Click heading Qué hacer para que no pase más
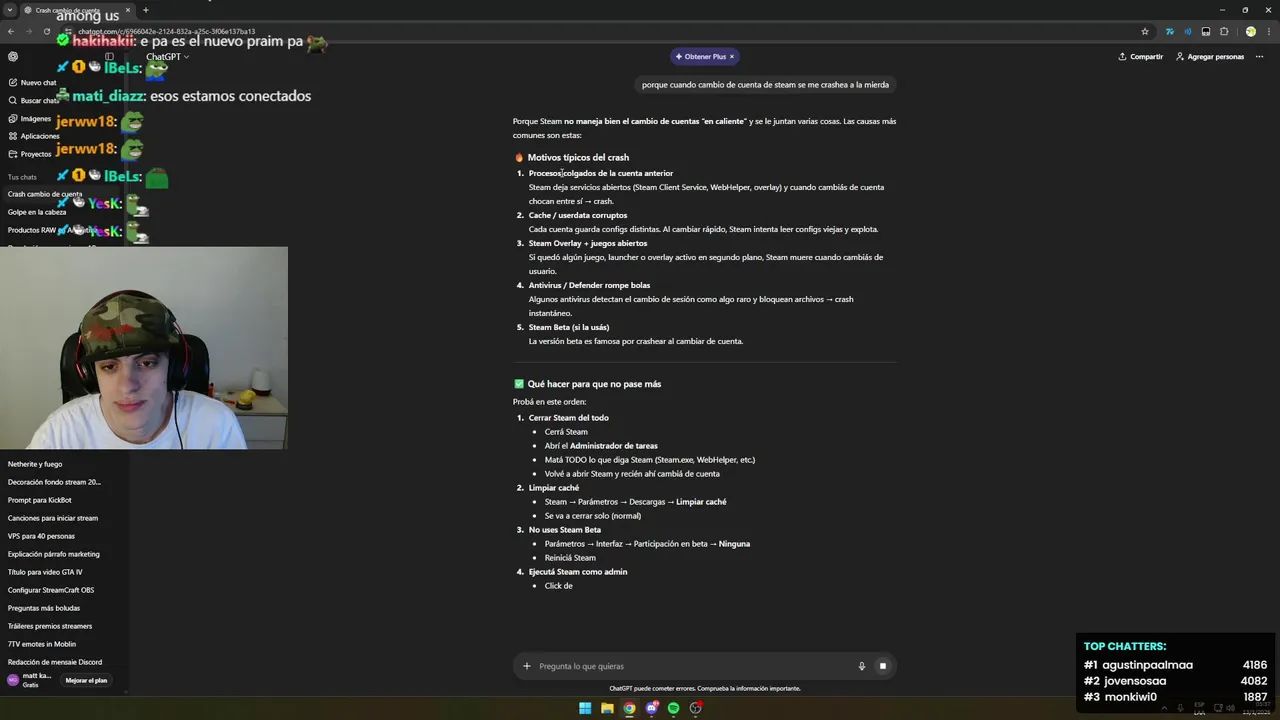1280x720 pixels. [x=587, y=384]
